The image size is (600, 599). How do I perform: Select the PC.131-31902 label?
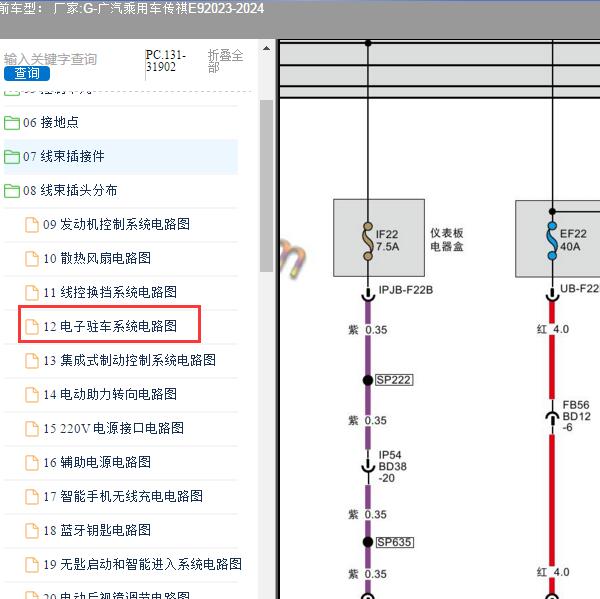(x=166, y=61)
